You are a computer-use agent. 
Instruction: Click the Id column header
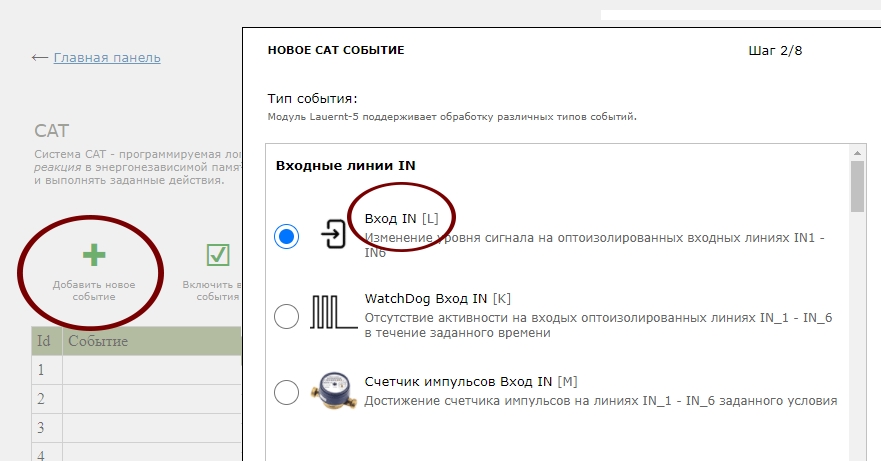pos(45,341)
